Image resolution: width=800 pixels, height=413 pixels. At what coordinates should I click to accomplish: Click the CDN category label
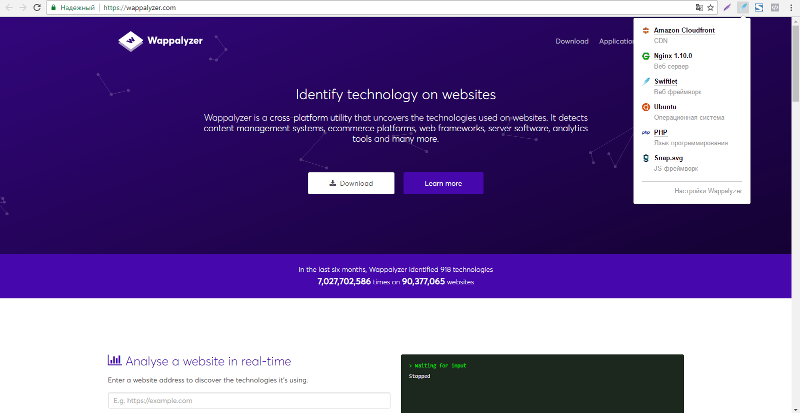[661, 41]
